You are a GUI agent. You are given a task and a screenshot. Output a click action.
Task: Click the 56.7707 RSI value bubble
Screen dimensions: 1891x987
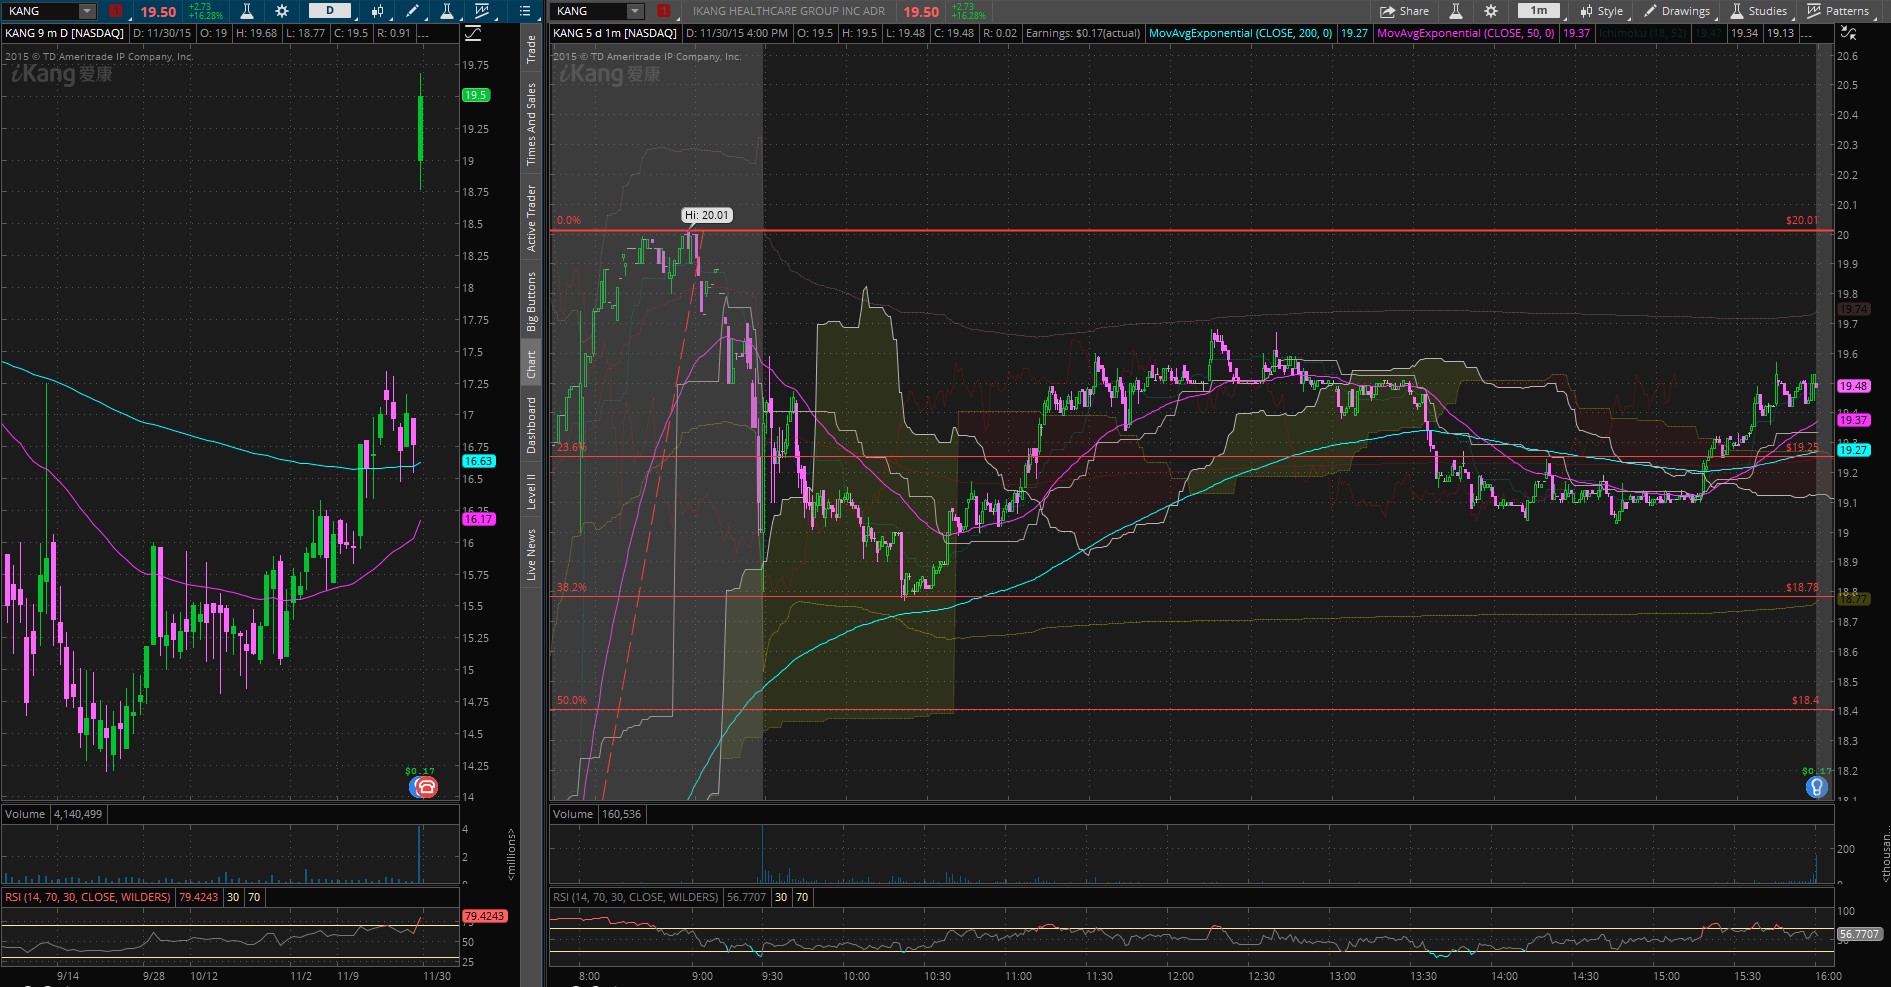(x=1859, y=934)
